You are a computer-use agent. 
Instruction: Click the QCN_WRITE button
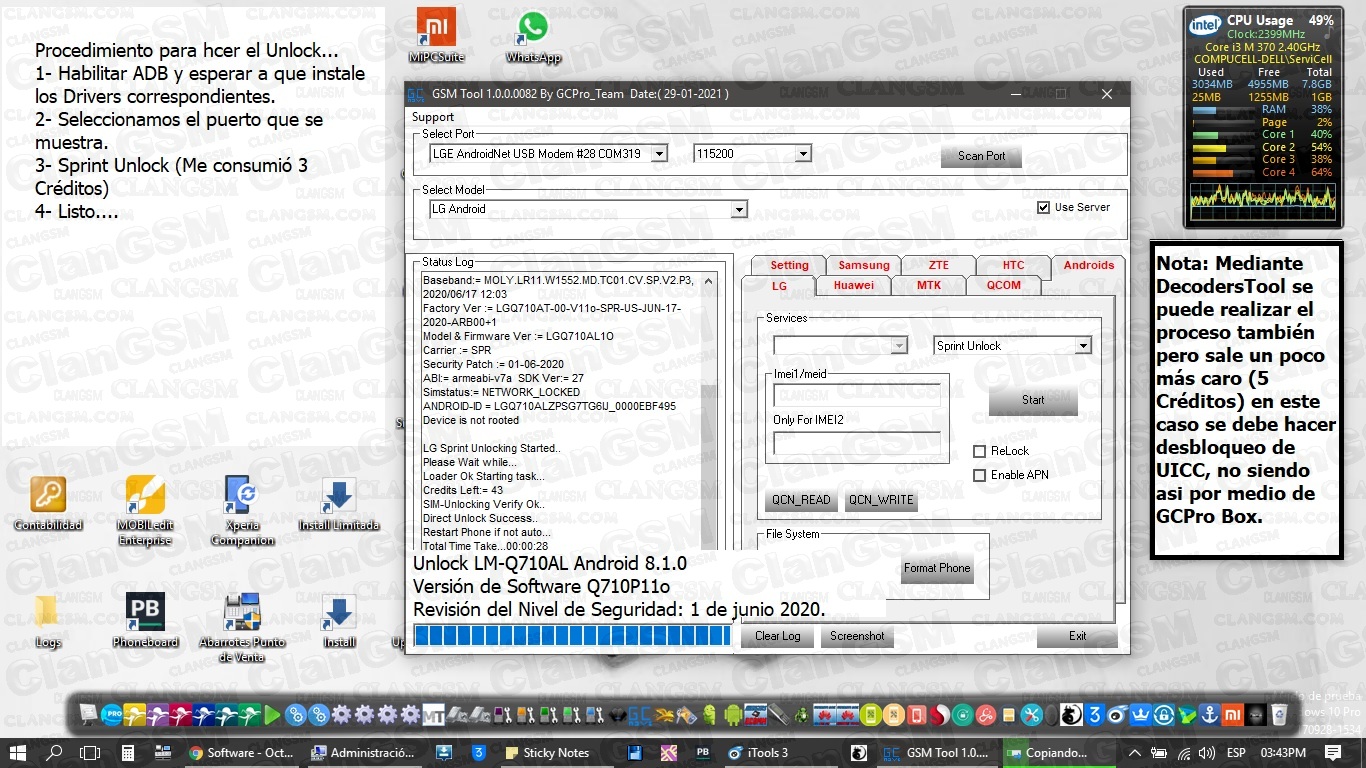881,500
